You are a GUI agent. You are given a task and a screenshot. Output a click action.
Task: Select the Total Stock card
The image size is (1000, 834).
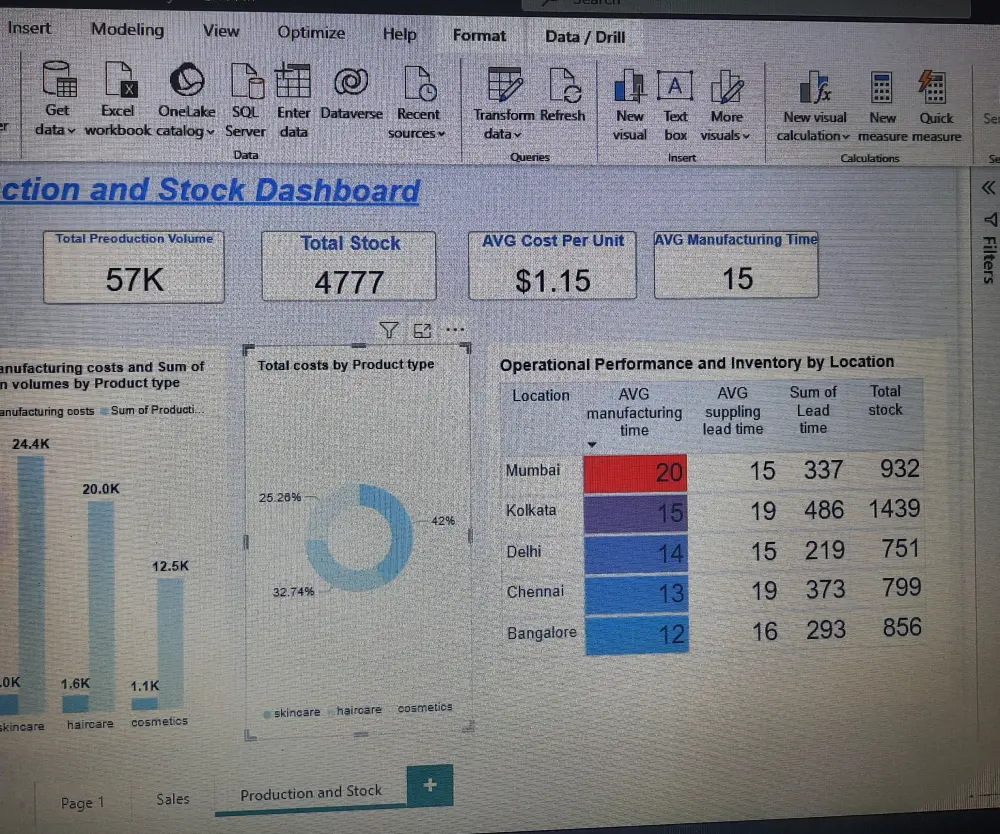pyautogui.click(x=349, y=266)
